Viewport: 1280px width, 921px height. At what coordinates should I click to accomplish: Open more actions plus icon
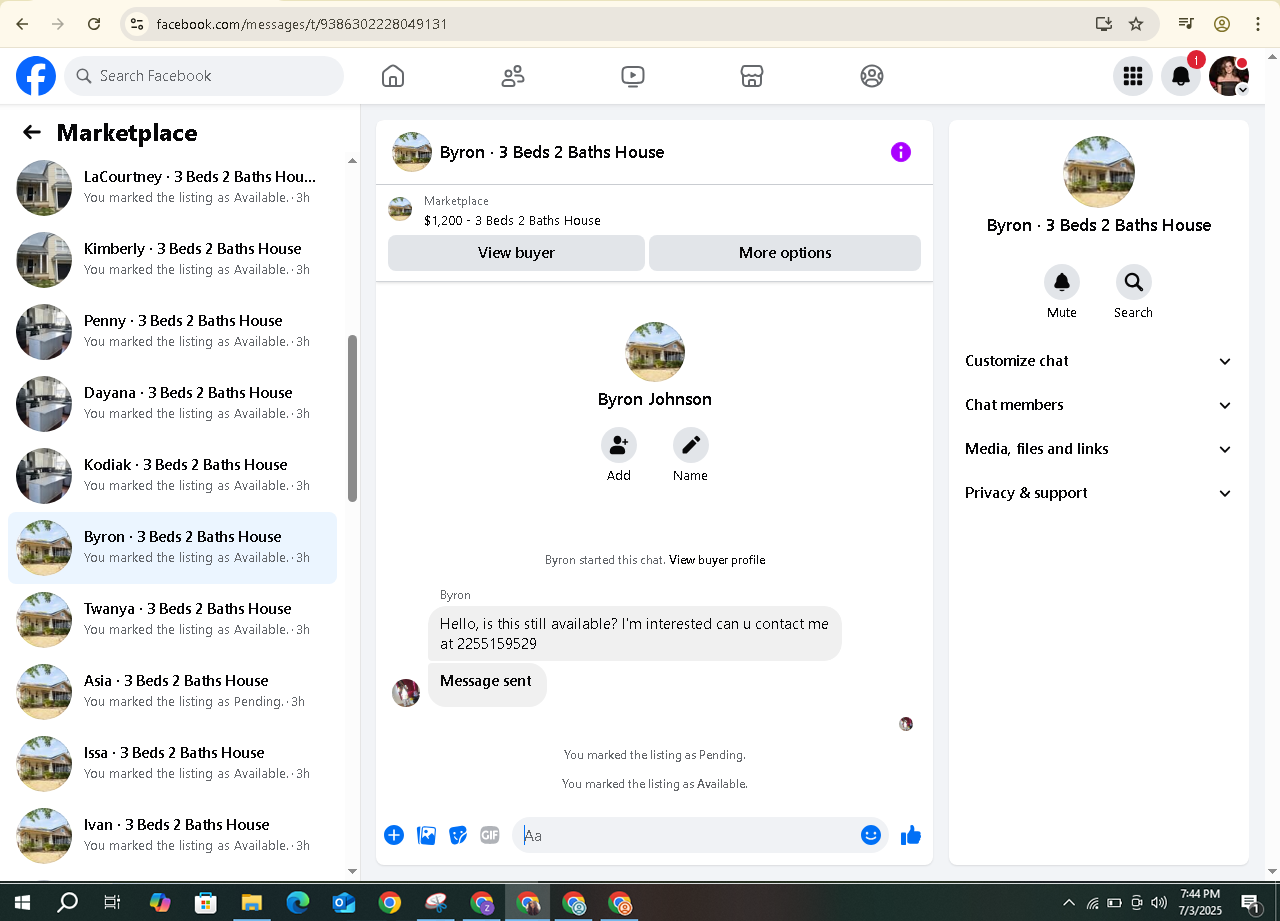[394, 835]
